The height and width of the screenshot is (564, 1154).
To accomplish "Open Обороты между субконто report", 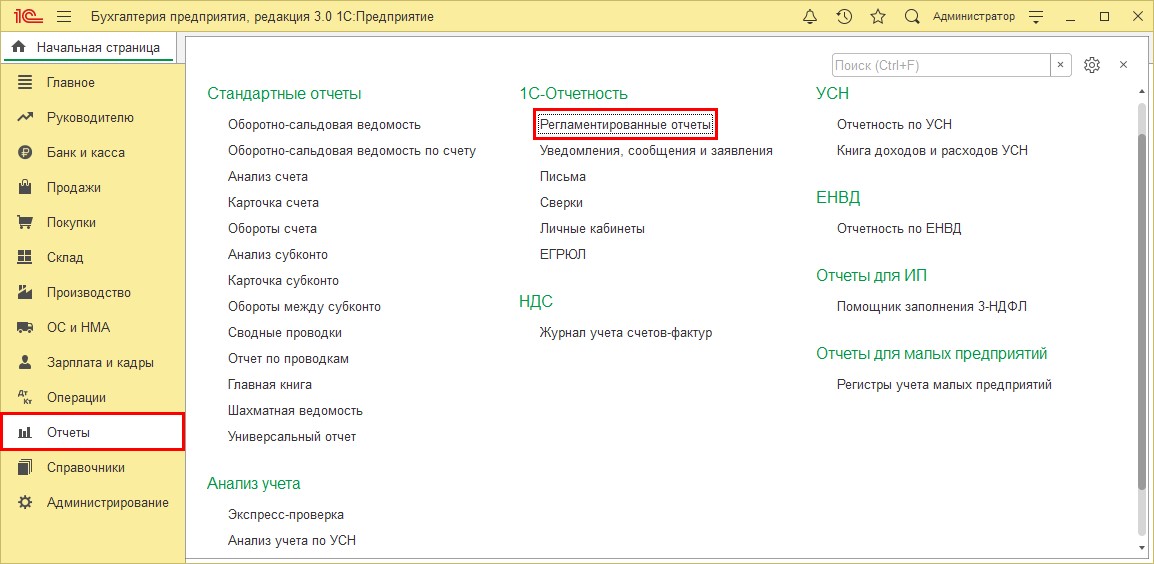I will [305, 306].
